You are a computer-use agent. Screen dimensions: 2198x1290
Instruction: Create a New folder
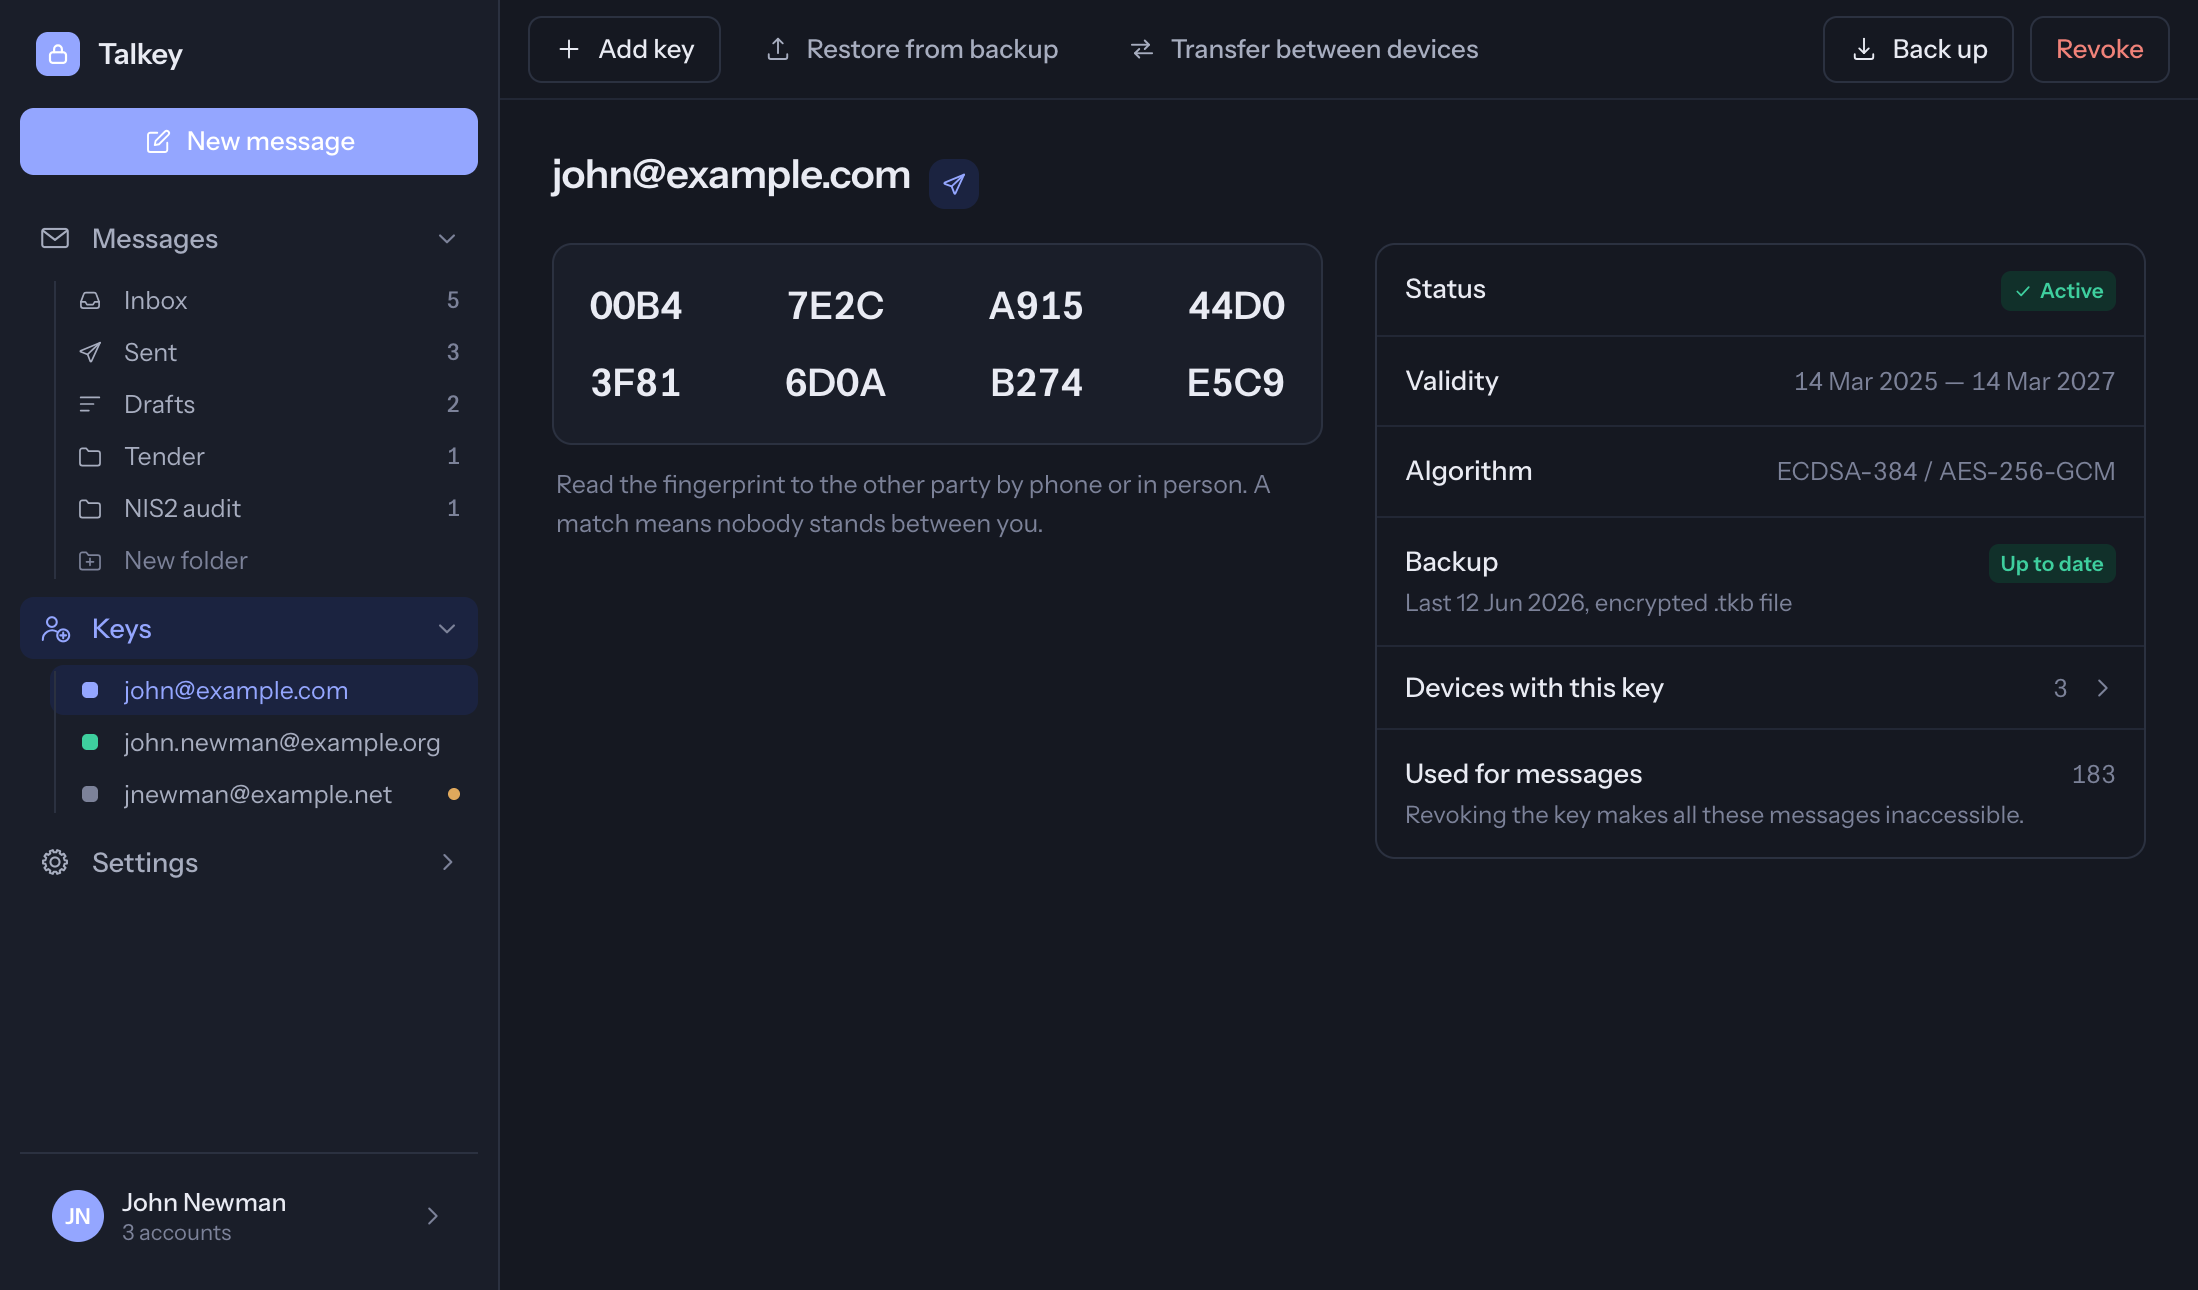[266, 560]
